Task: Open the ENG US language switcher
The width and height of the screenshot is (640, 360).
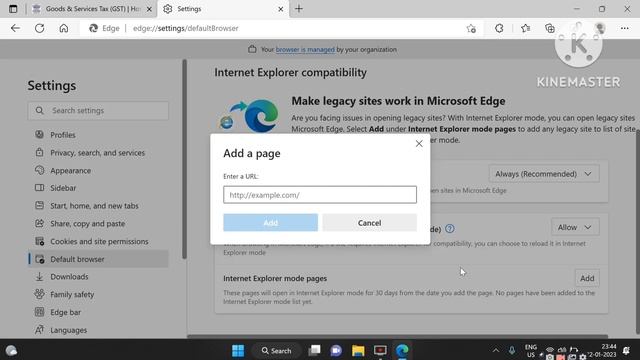Action: pyautogui.click(x=531, y=351)
